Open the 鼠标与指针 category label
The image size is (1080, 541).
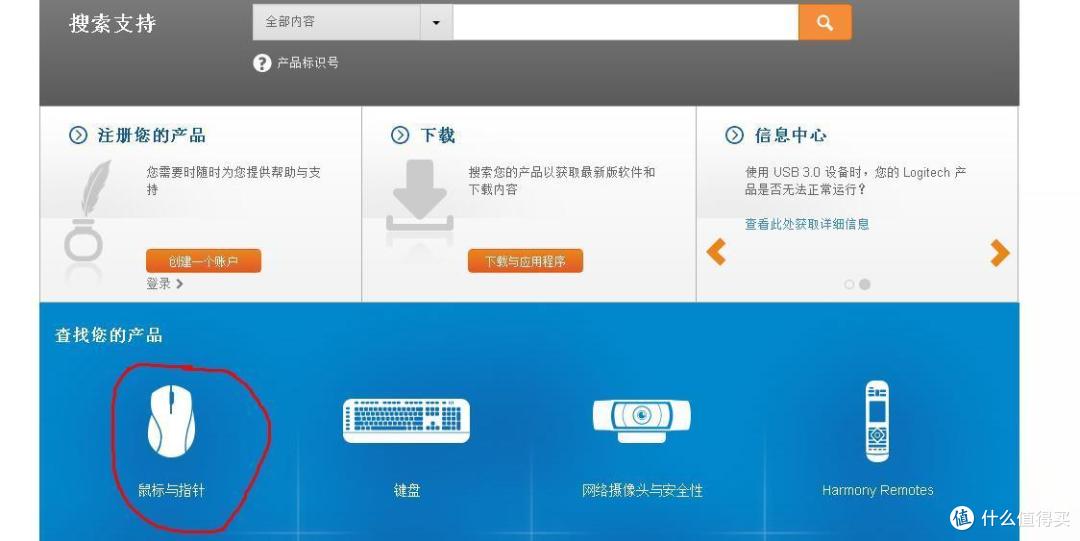172,491
